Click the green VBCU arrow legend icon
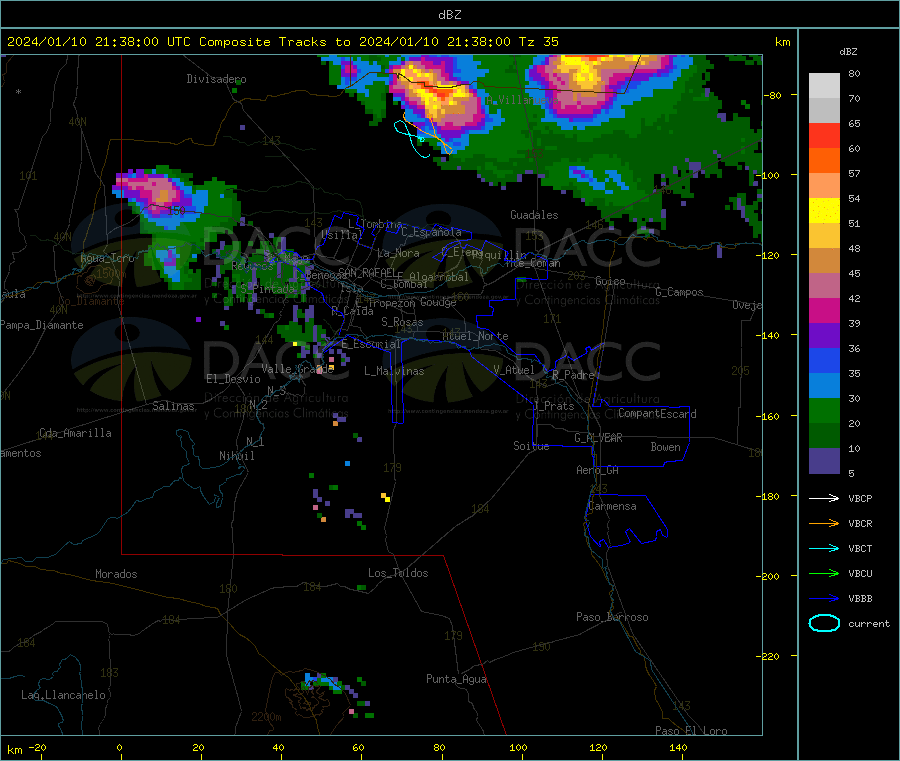The image size is (900, 761). 824,573
